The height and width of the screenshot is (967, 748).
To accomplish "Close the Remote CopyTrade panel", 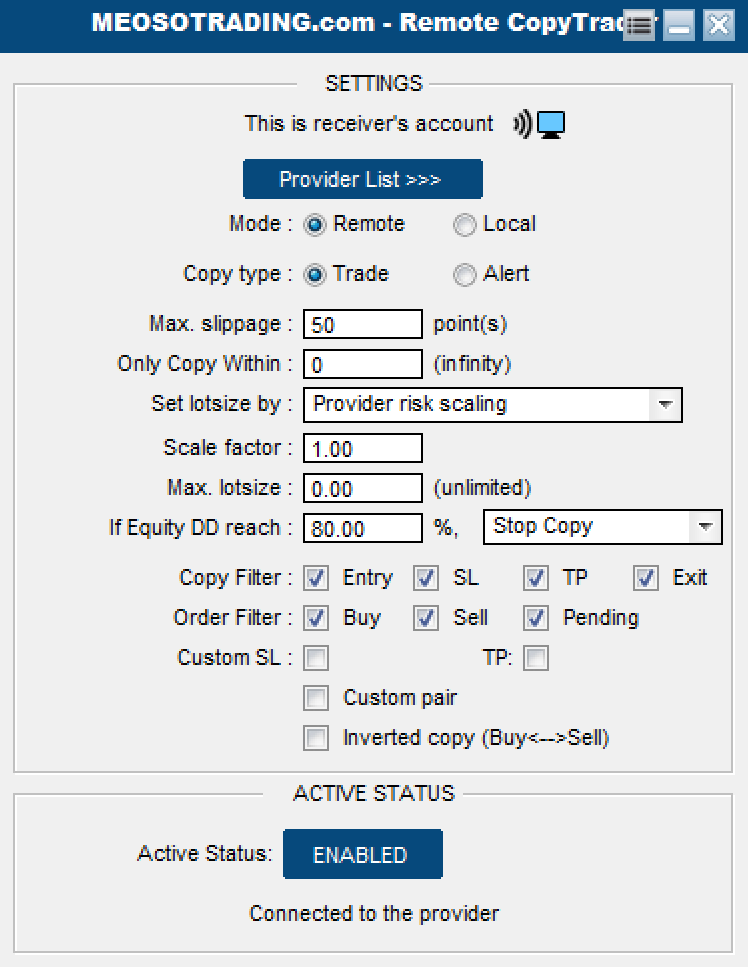I will click(x=718, y=26).
